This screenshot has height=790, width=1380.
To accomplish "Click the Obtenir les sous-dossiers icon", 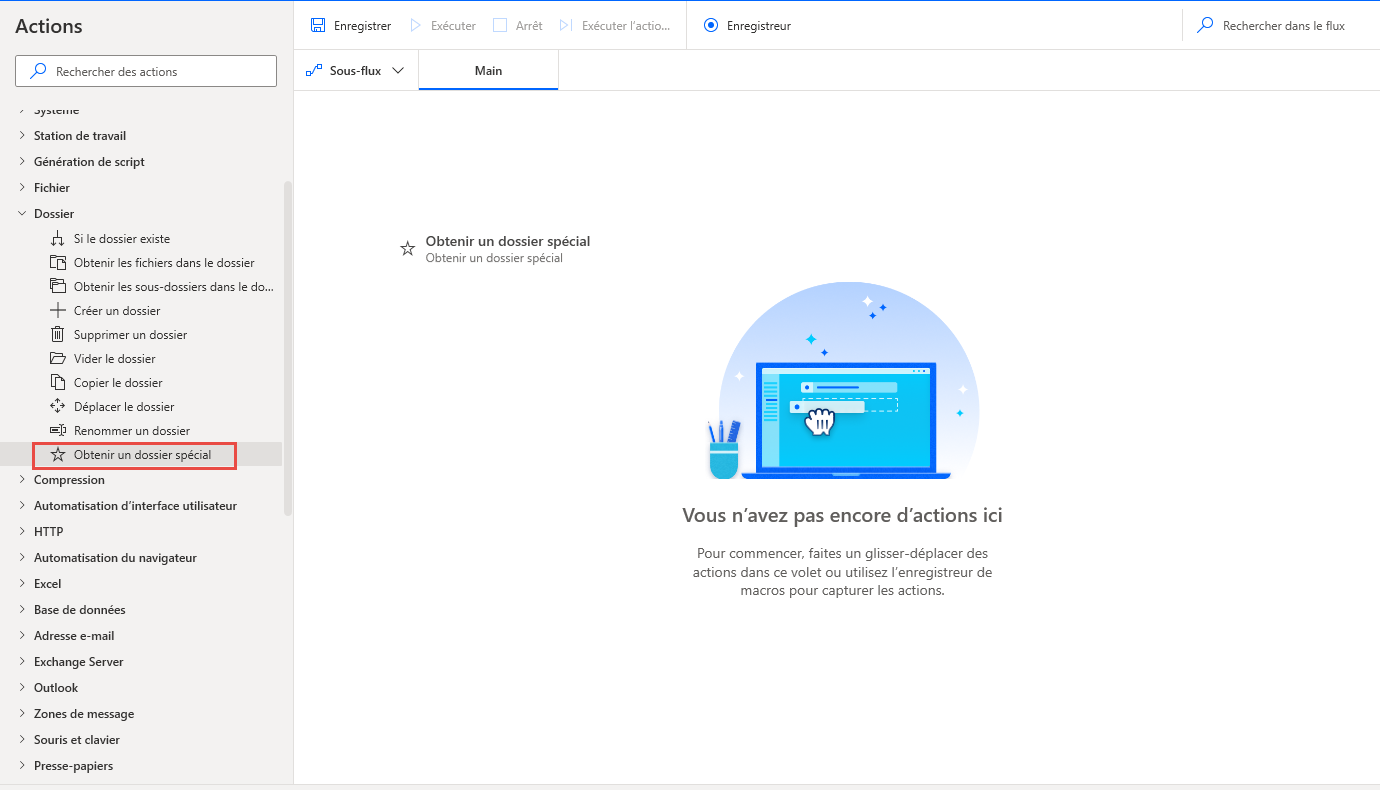I will click(57, 287).
